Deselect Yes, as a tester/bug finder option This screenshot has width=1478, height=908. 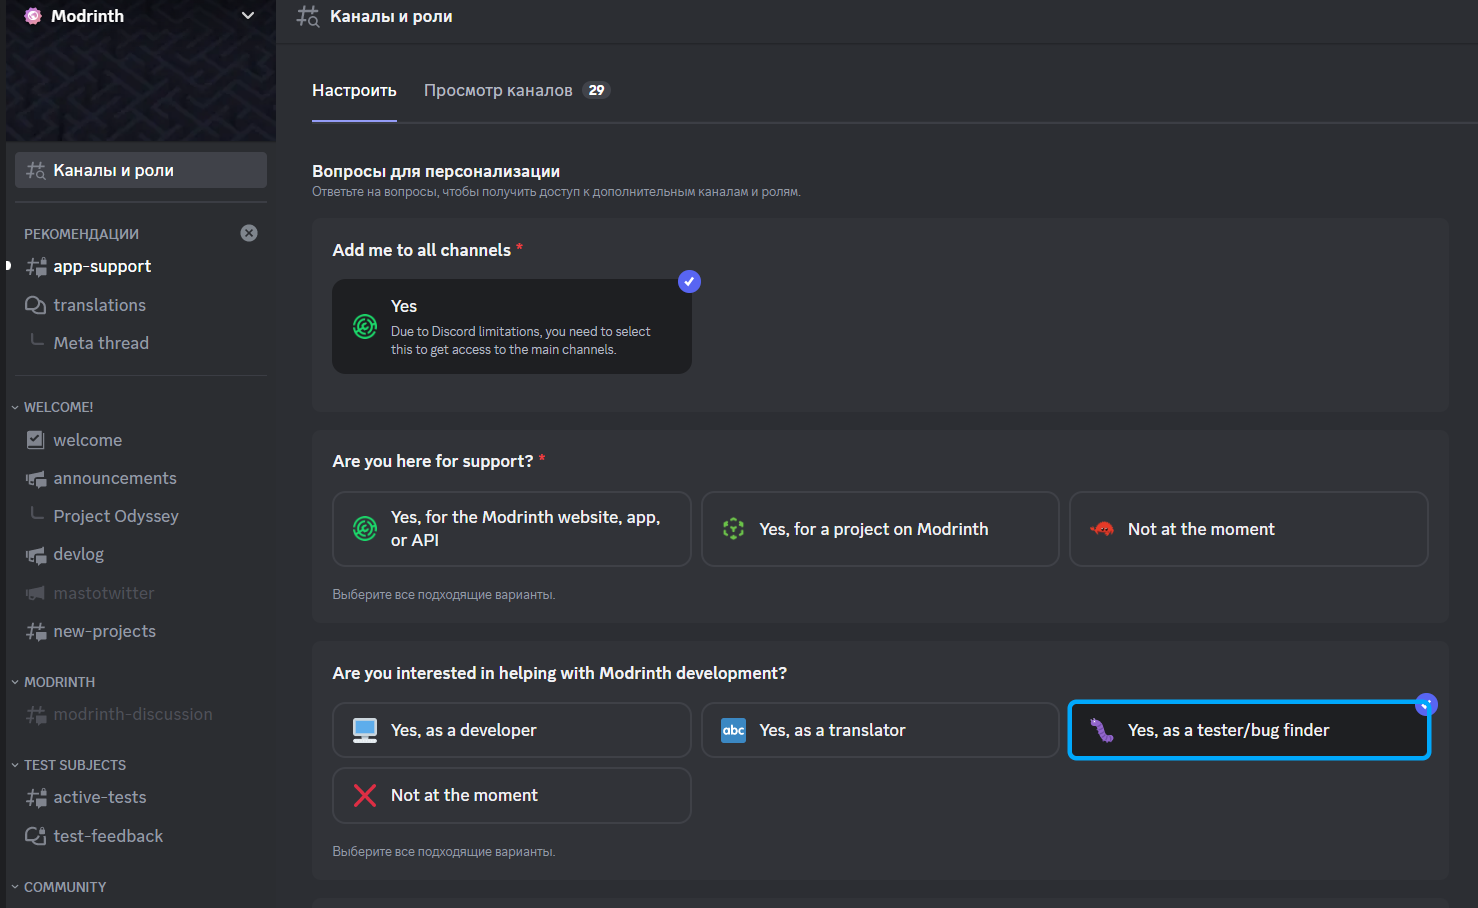pyautogui.click(x=1249, y=730)
